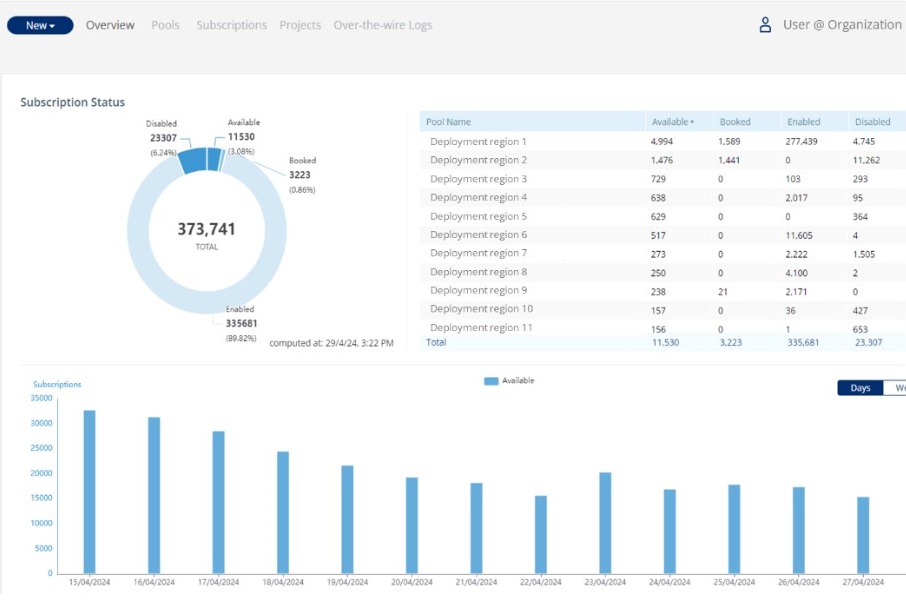This screenshot has width=906, height=612.
Task: Select the Deployment region 1 row
Action: coord(662,142)
